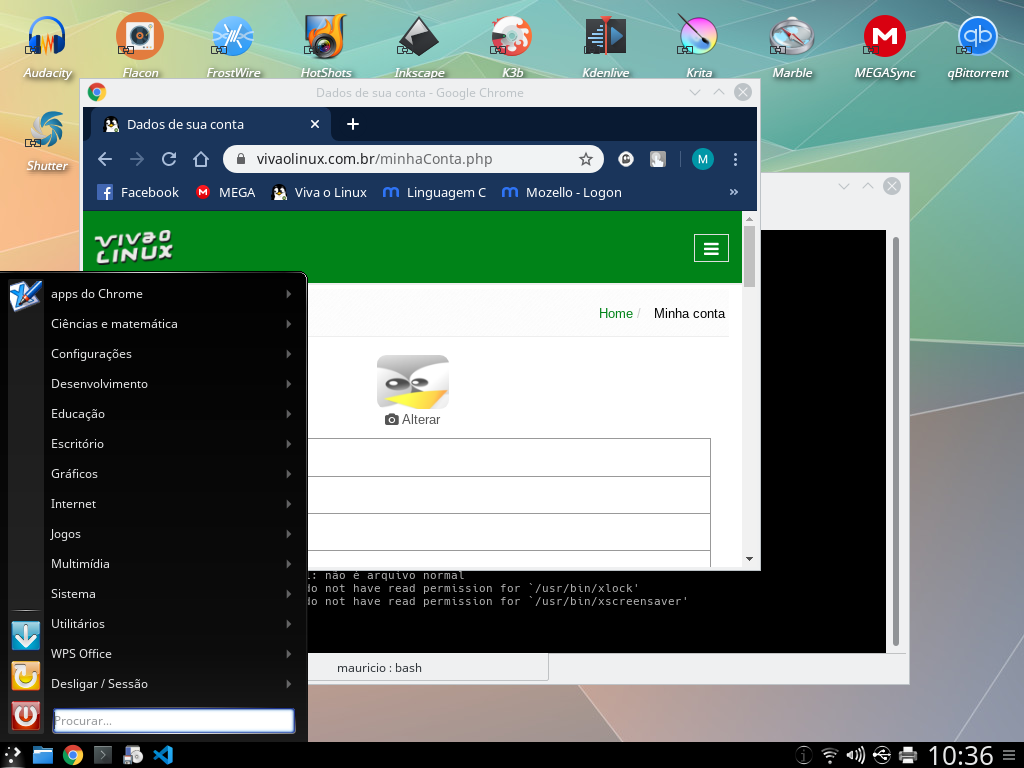Expand WPS Office submenu arrow
1024x768 pixels.
click(x=288, y=654)
